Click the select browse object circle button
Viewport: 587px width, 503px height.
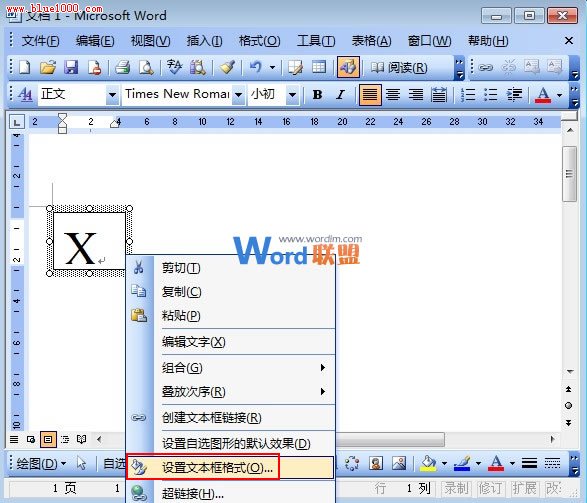point(569,406)
